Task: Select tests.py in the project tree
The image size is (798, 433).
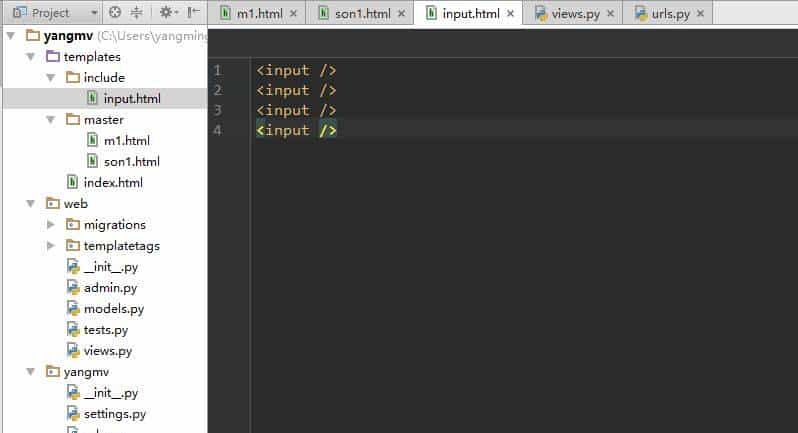Action: [x=106, y=330]
